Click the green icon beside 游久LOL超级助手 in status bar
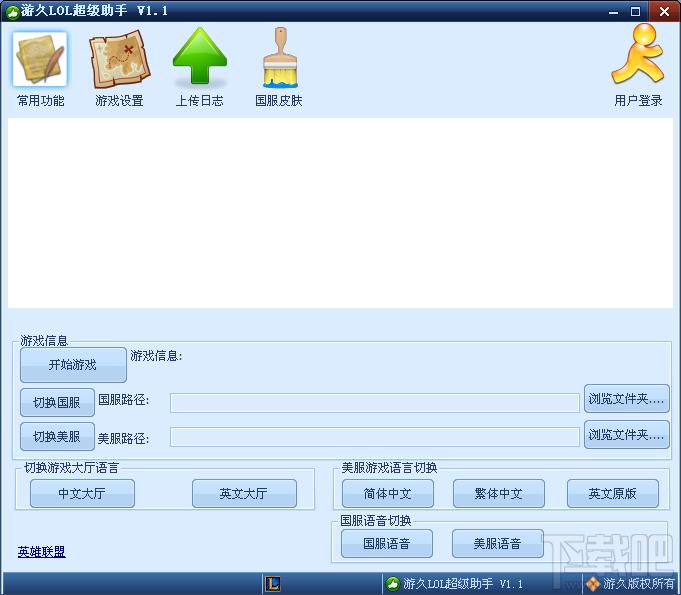The height and width of the screenshot is (595, 681). (x=393, y=584)
